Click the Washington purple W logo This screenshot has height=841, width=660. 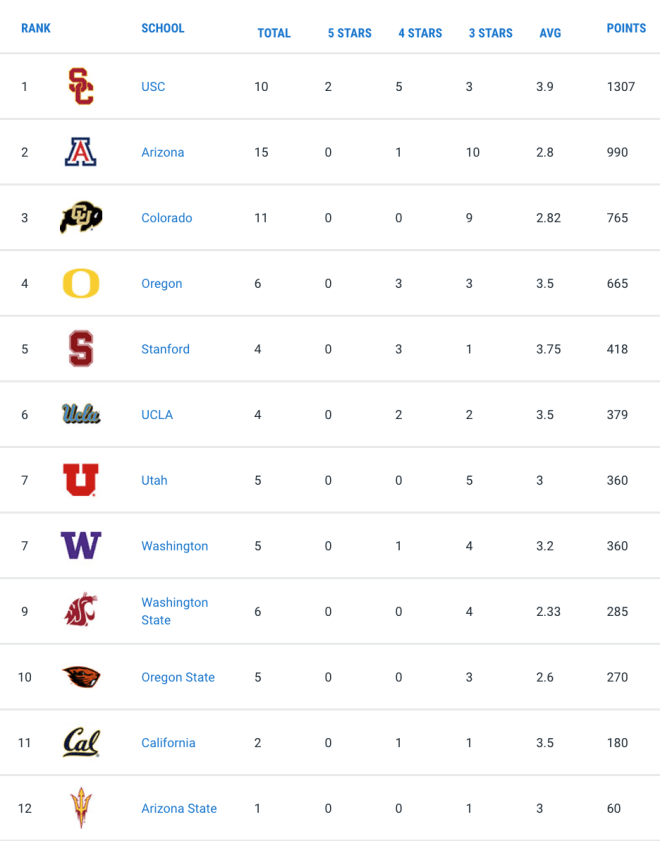click(x=81, y=545)
